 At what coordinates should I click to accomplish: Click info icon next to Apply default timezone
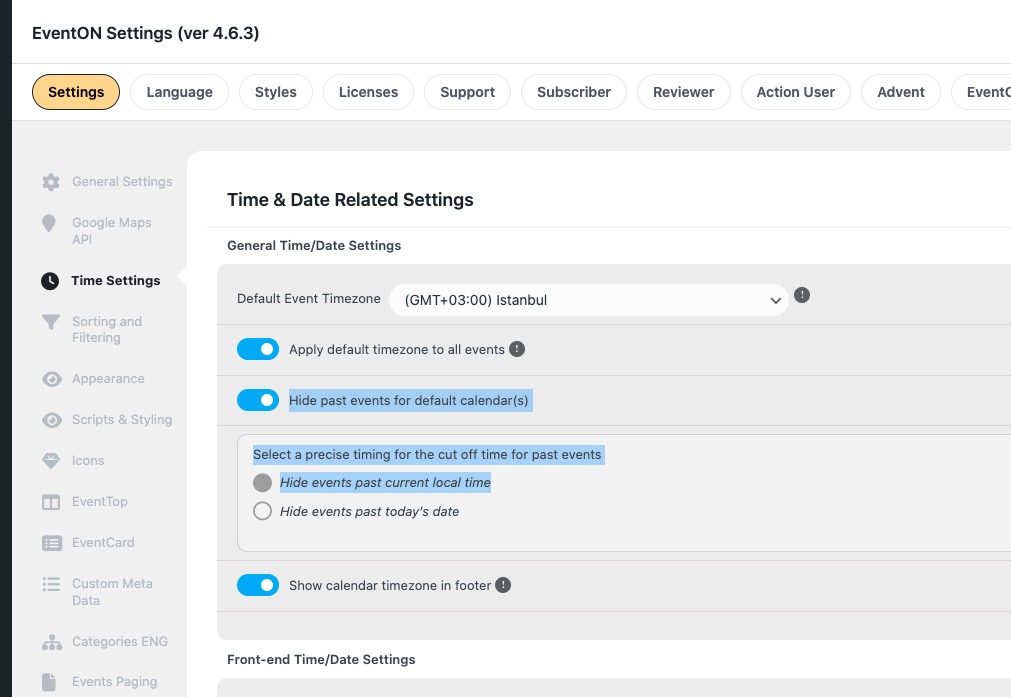[517, 349]
